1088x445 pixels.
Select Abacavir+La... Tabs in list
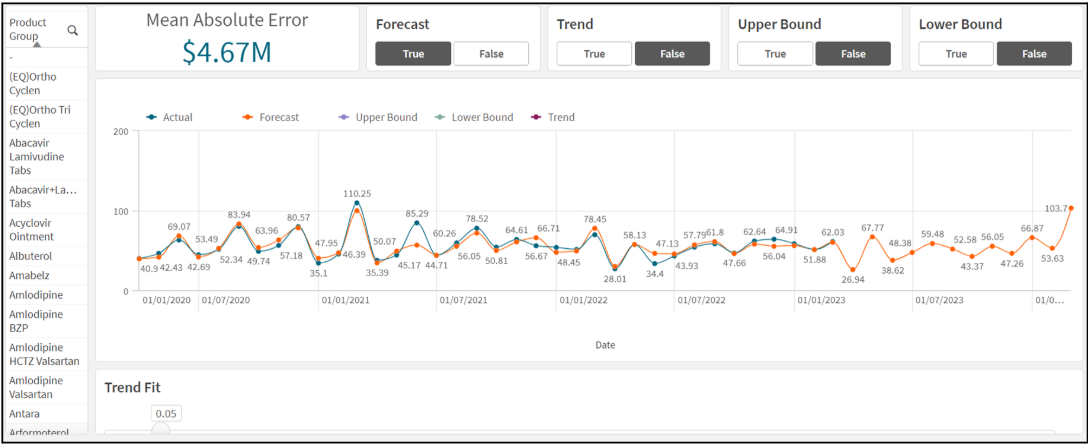(x=44, y=196)
